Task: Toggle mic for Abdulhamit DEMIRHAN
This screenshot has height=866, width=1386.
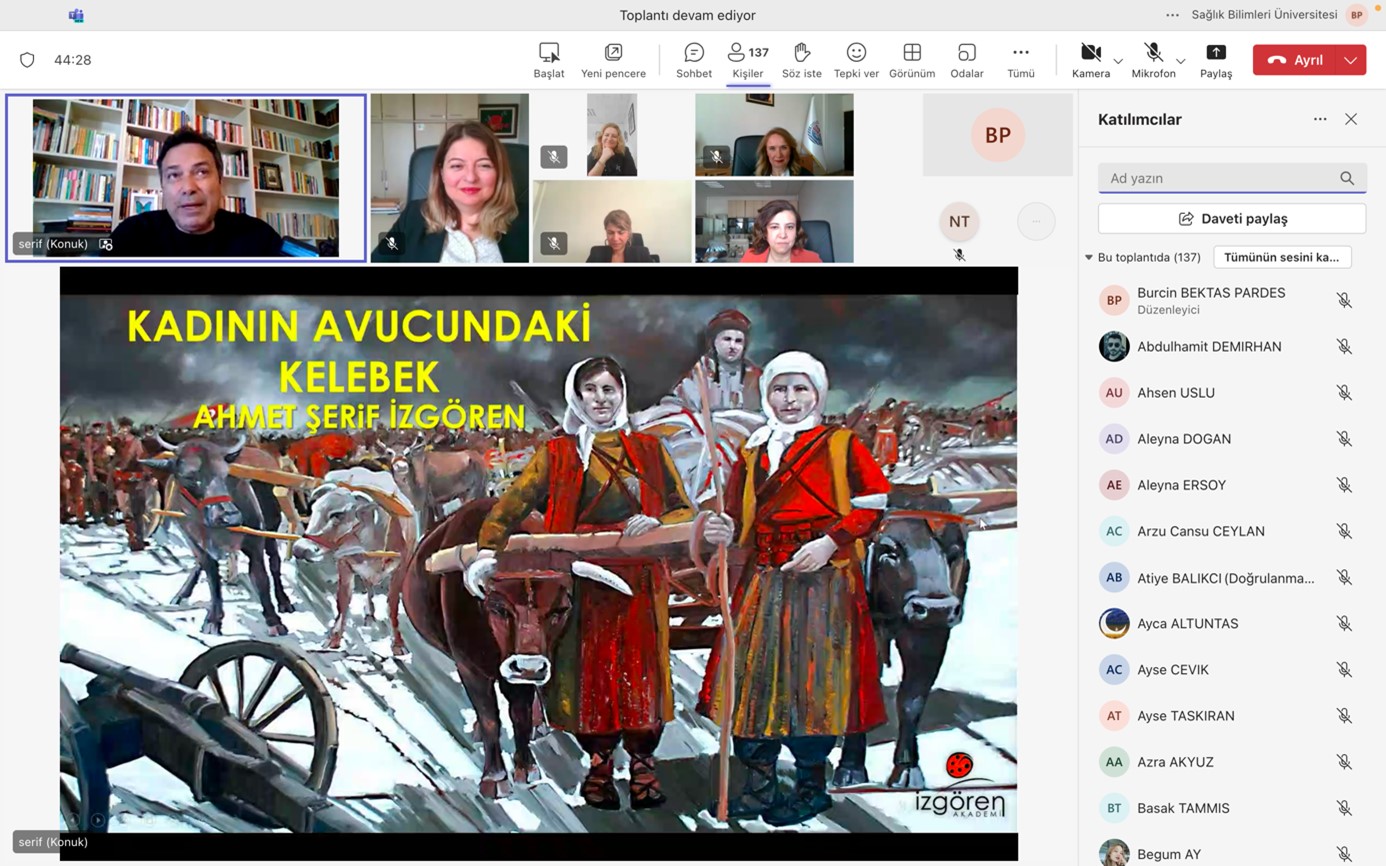Action: coord(1344,346)
